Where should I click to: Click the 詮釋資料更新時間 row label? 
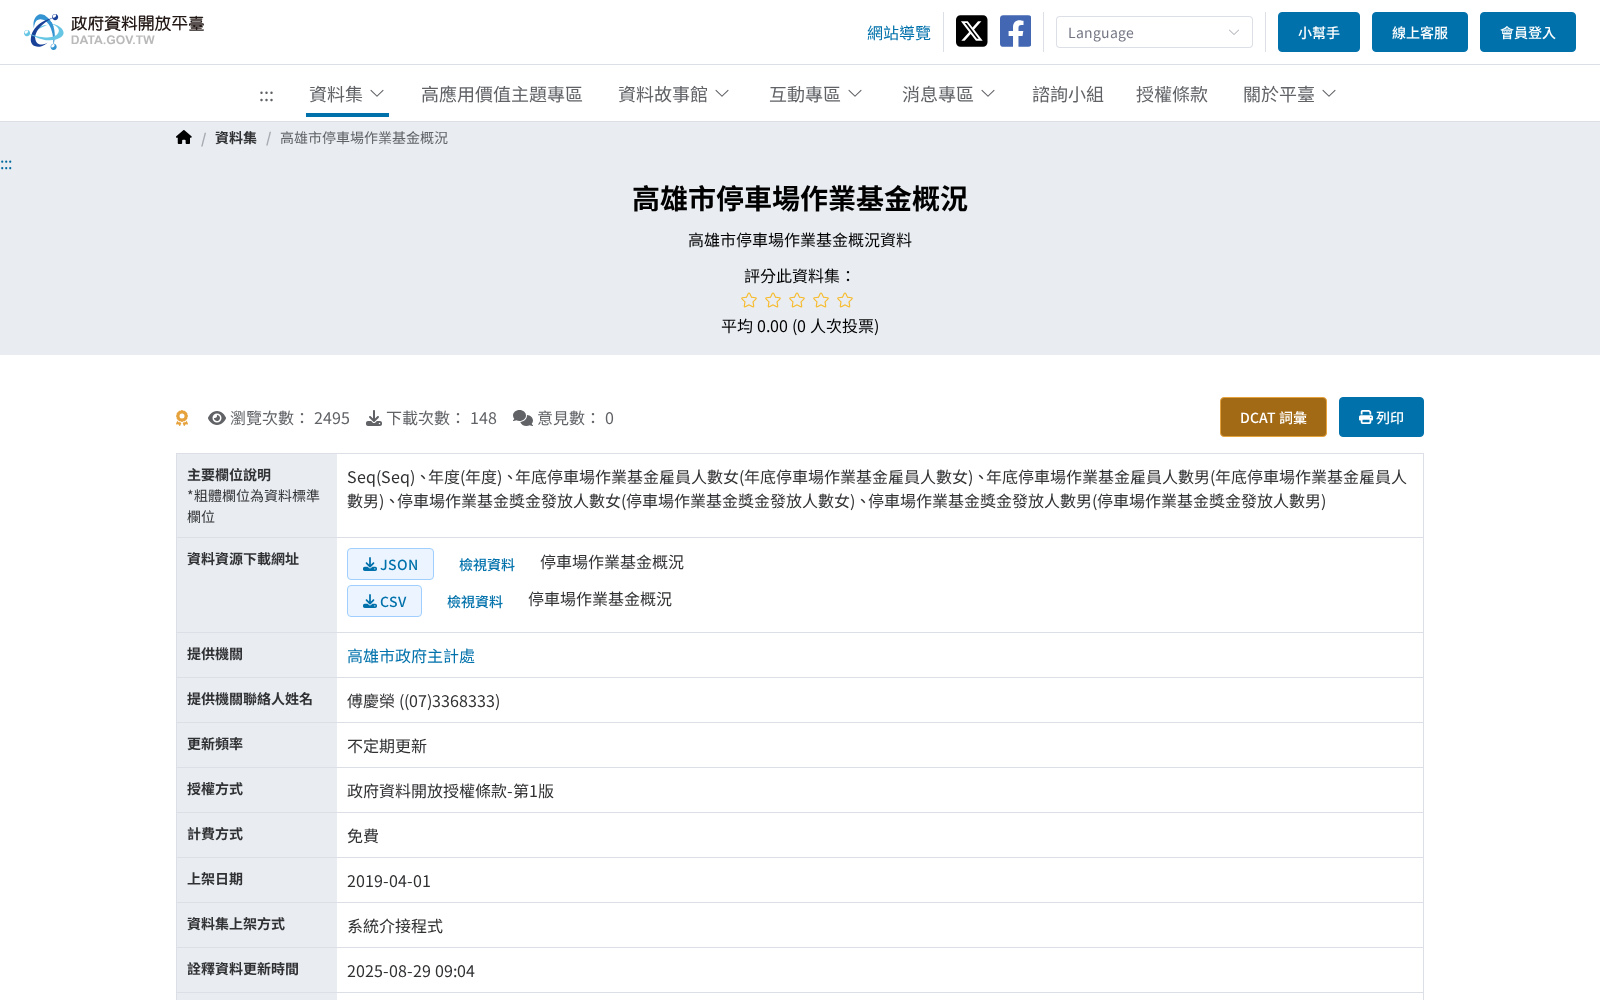(243, 969)
